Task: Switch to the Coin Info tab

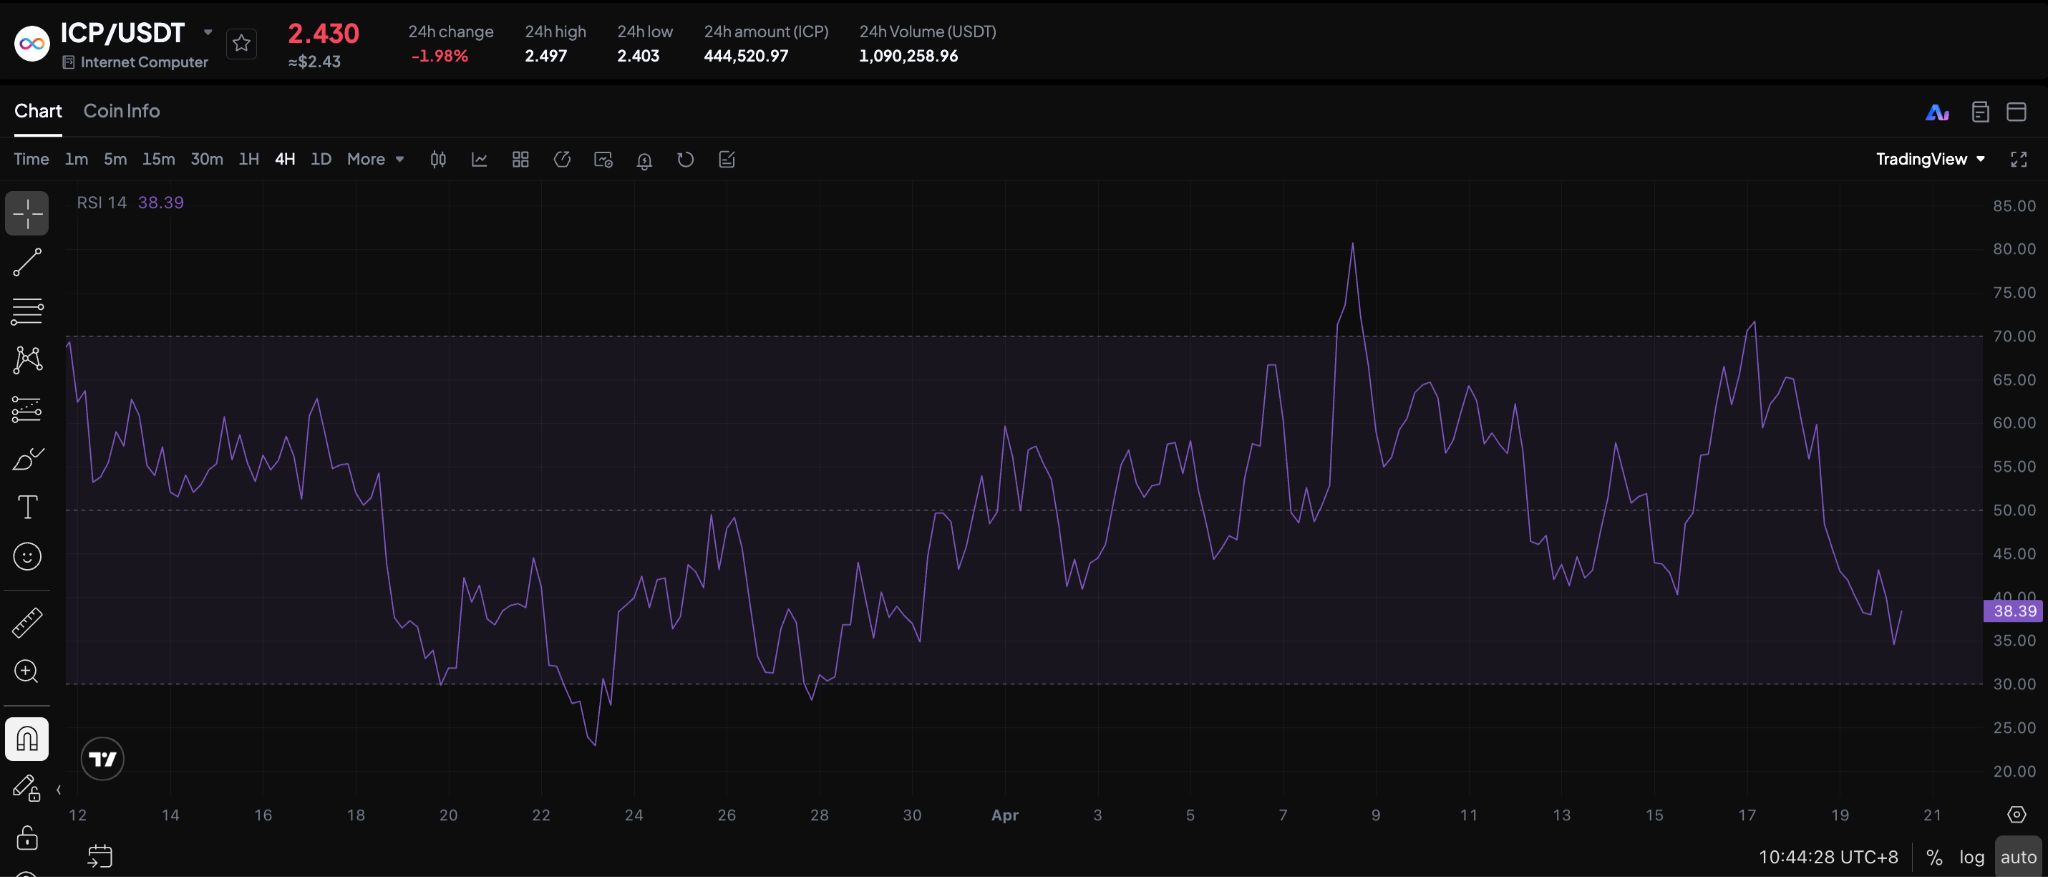Action: pyautogui.click(x=121, y=111)
